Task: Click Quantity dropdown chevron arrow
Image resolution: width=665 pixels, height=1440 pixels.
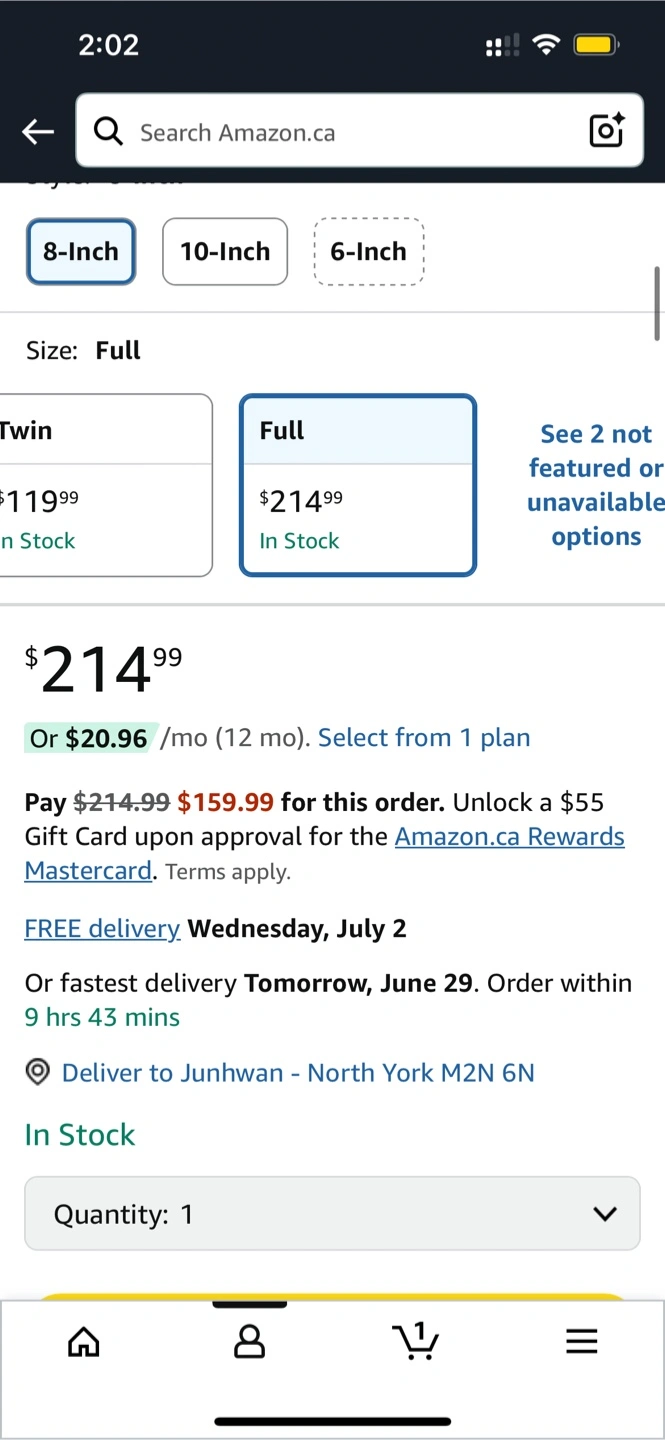Action: pos(604,1214)
